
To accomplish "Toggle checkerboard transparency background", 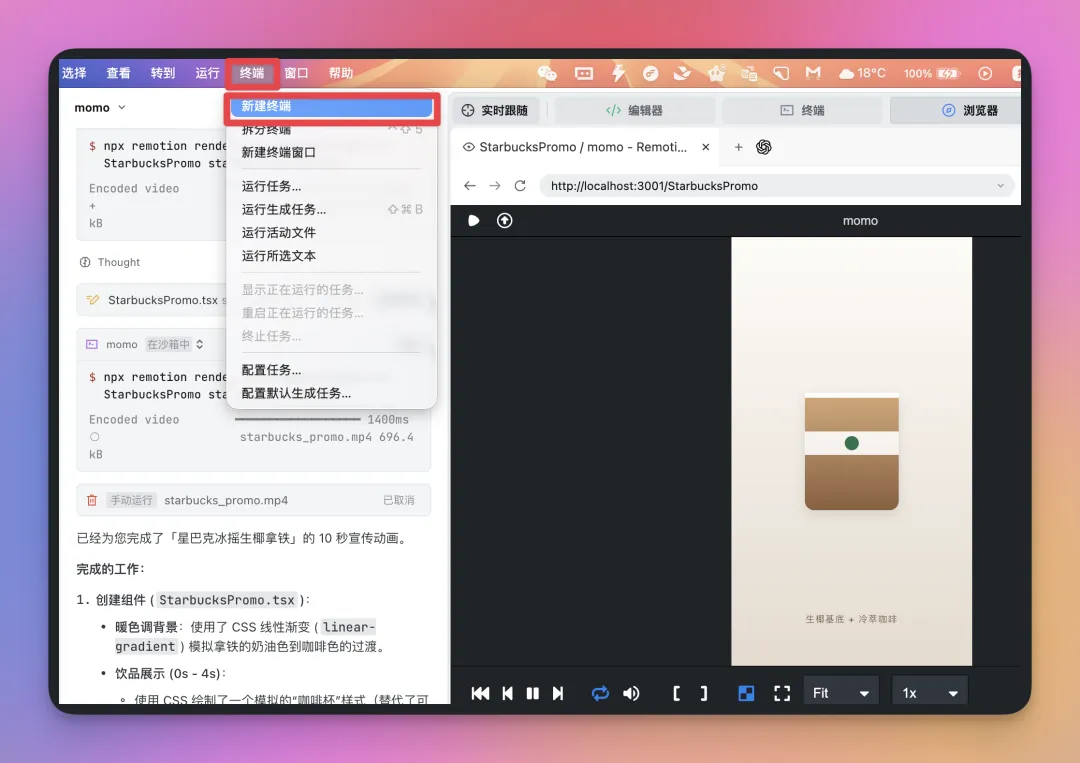I will [x=746, y=693].
